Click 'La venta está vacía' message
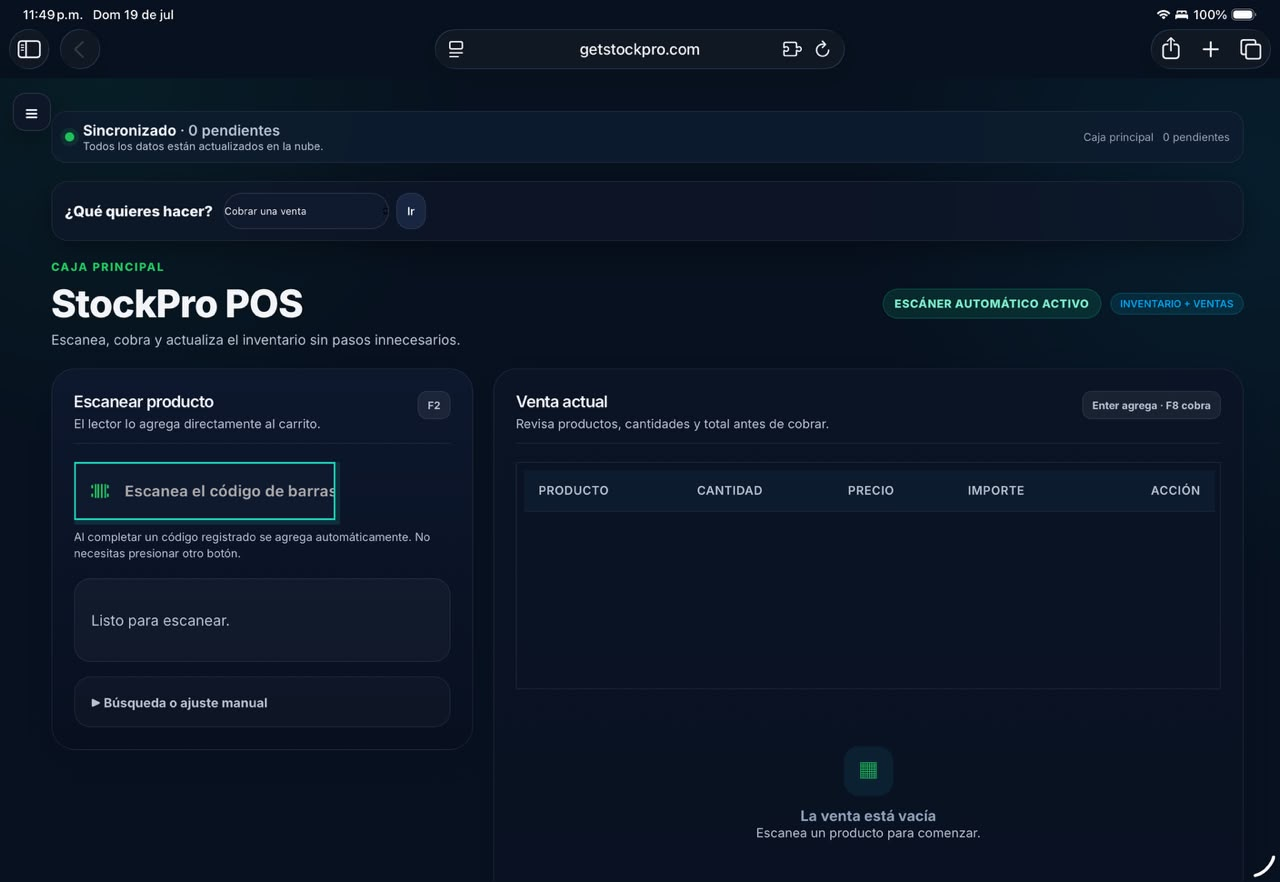The width and height of the screenshot is (1280, 882). click(868, 816)
